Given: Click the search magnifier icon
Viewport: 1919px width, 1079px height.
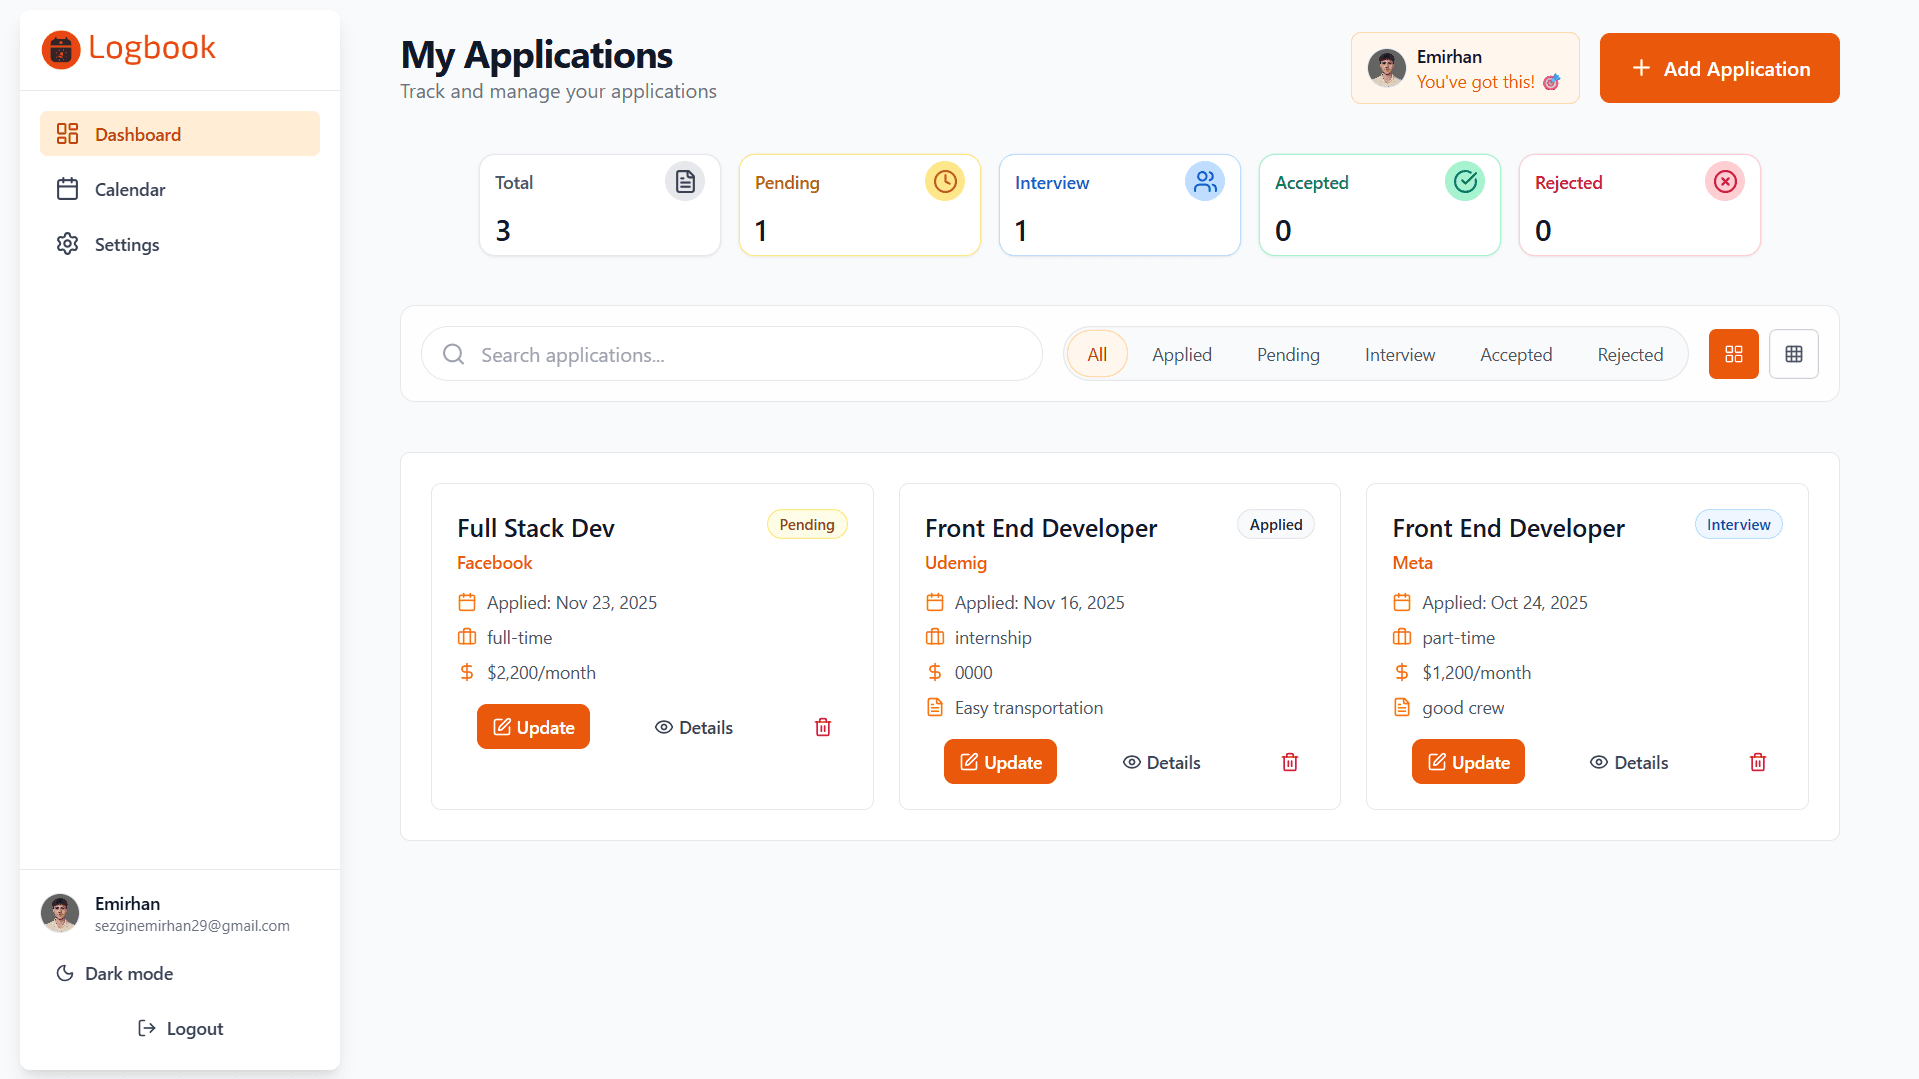Looking at the screenshot, I should [453, 354].
